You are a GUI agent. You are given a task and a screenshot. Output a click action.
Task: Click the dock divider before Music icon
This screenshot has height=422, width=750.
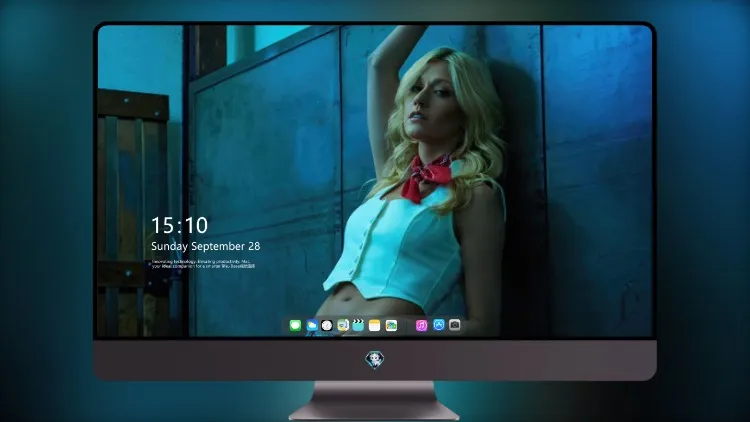coord(407,326)
